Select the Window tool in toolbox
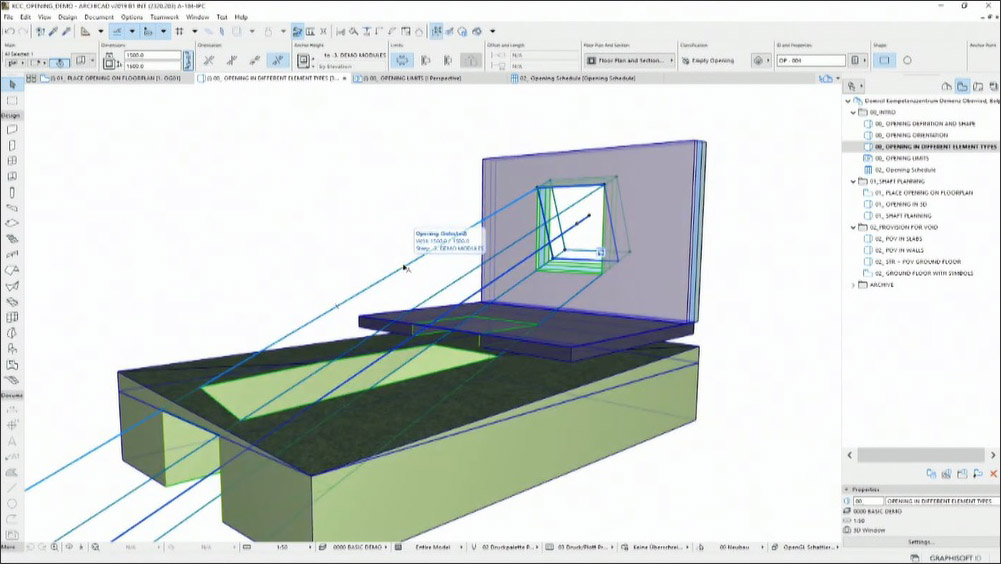Image resolution: width=1001 pixels, height=564 pixels. (12, 161)
